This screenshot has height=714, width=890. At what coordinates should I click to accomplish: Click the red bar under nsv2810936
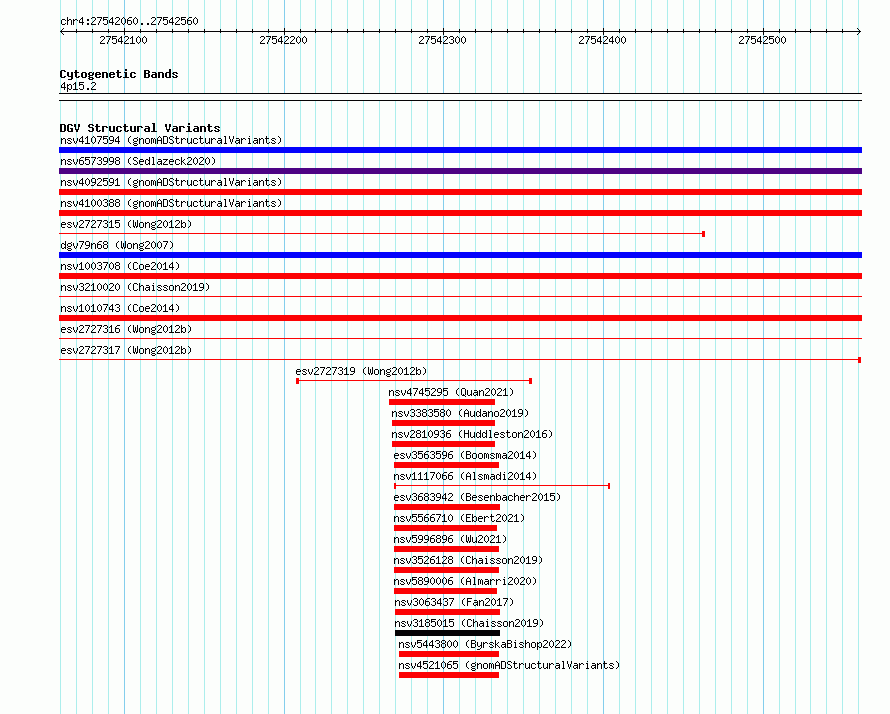[x=443, y=444]
